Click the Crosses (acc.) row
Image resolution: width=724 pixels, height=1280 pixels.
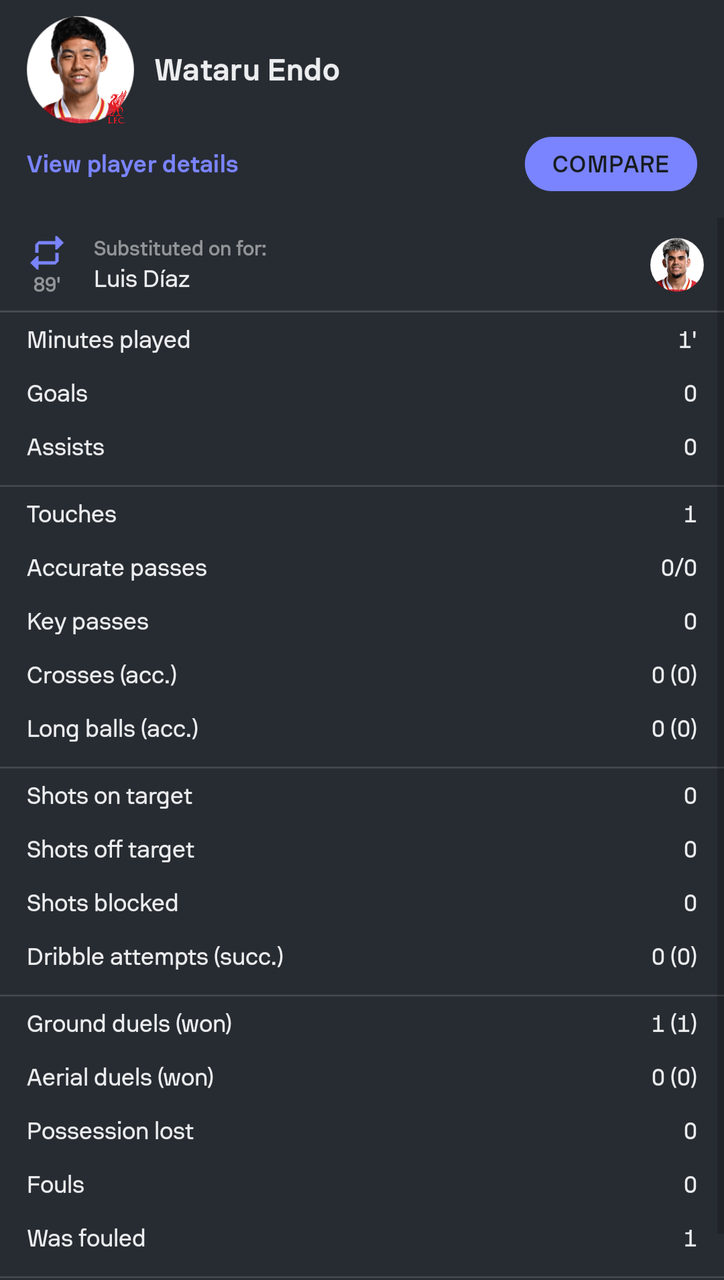click(361, 675)
